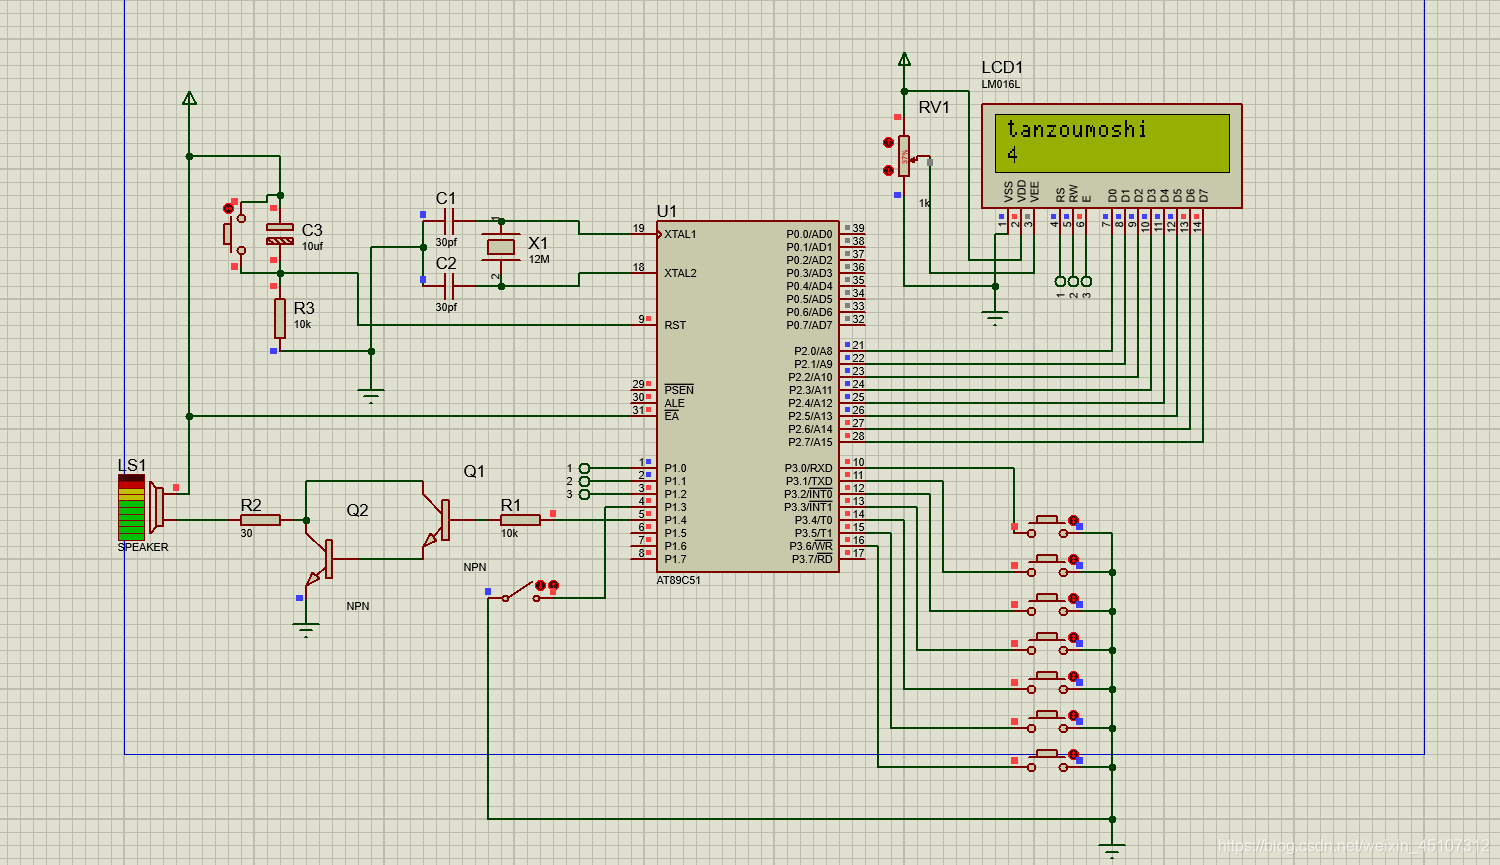The image size is (1500, 865).
Task: Click the P1.7 pin label
Action: pyautogui.click(x=675, y=559)
